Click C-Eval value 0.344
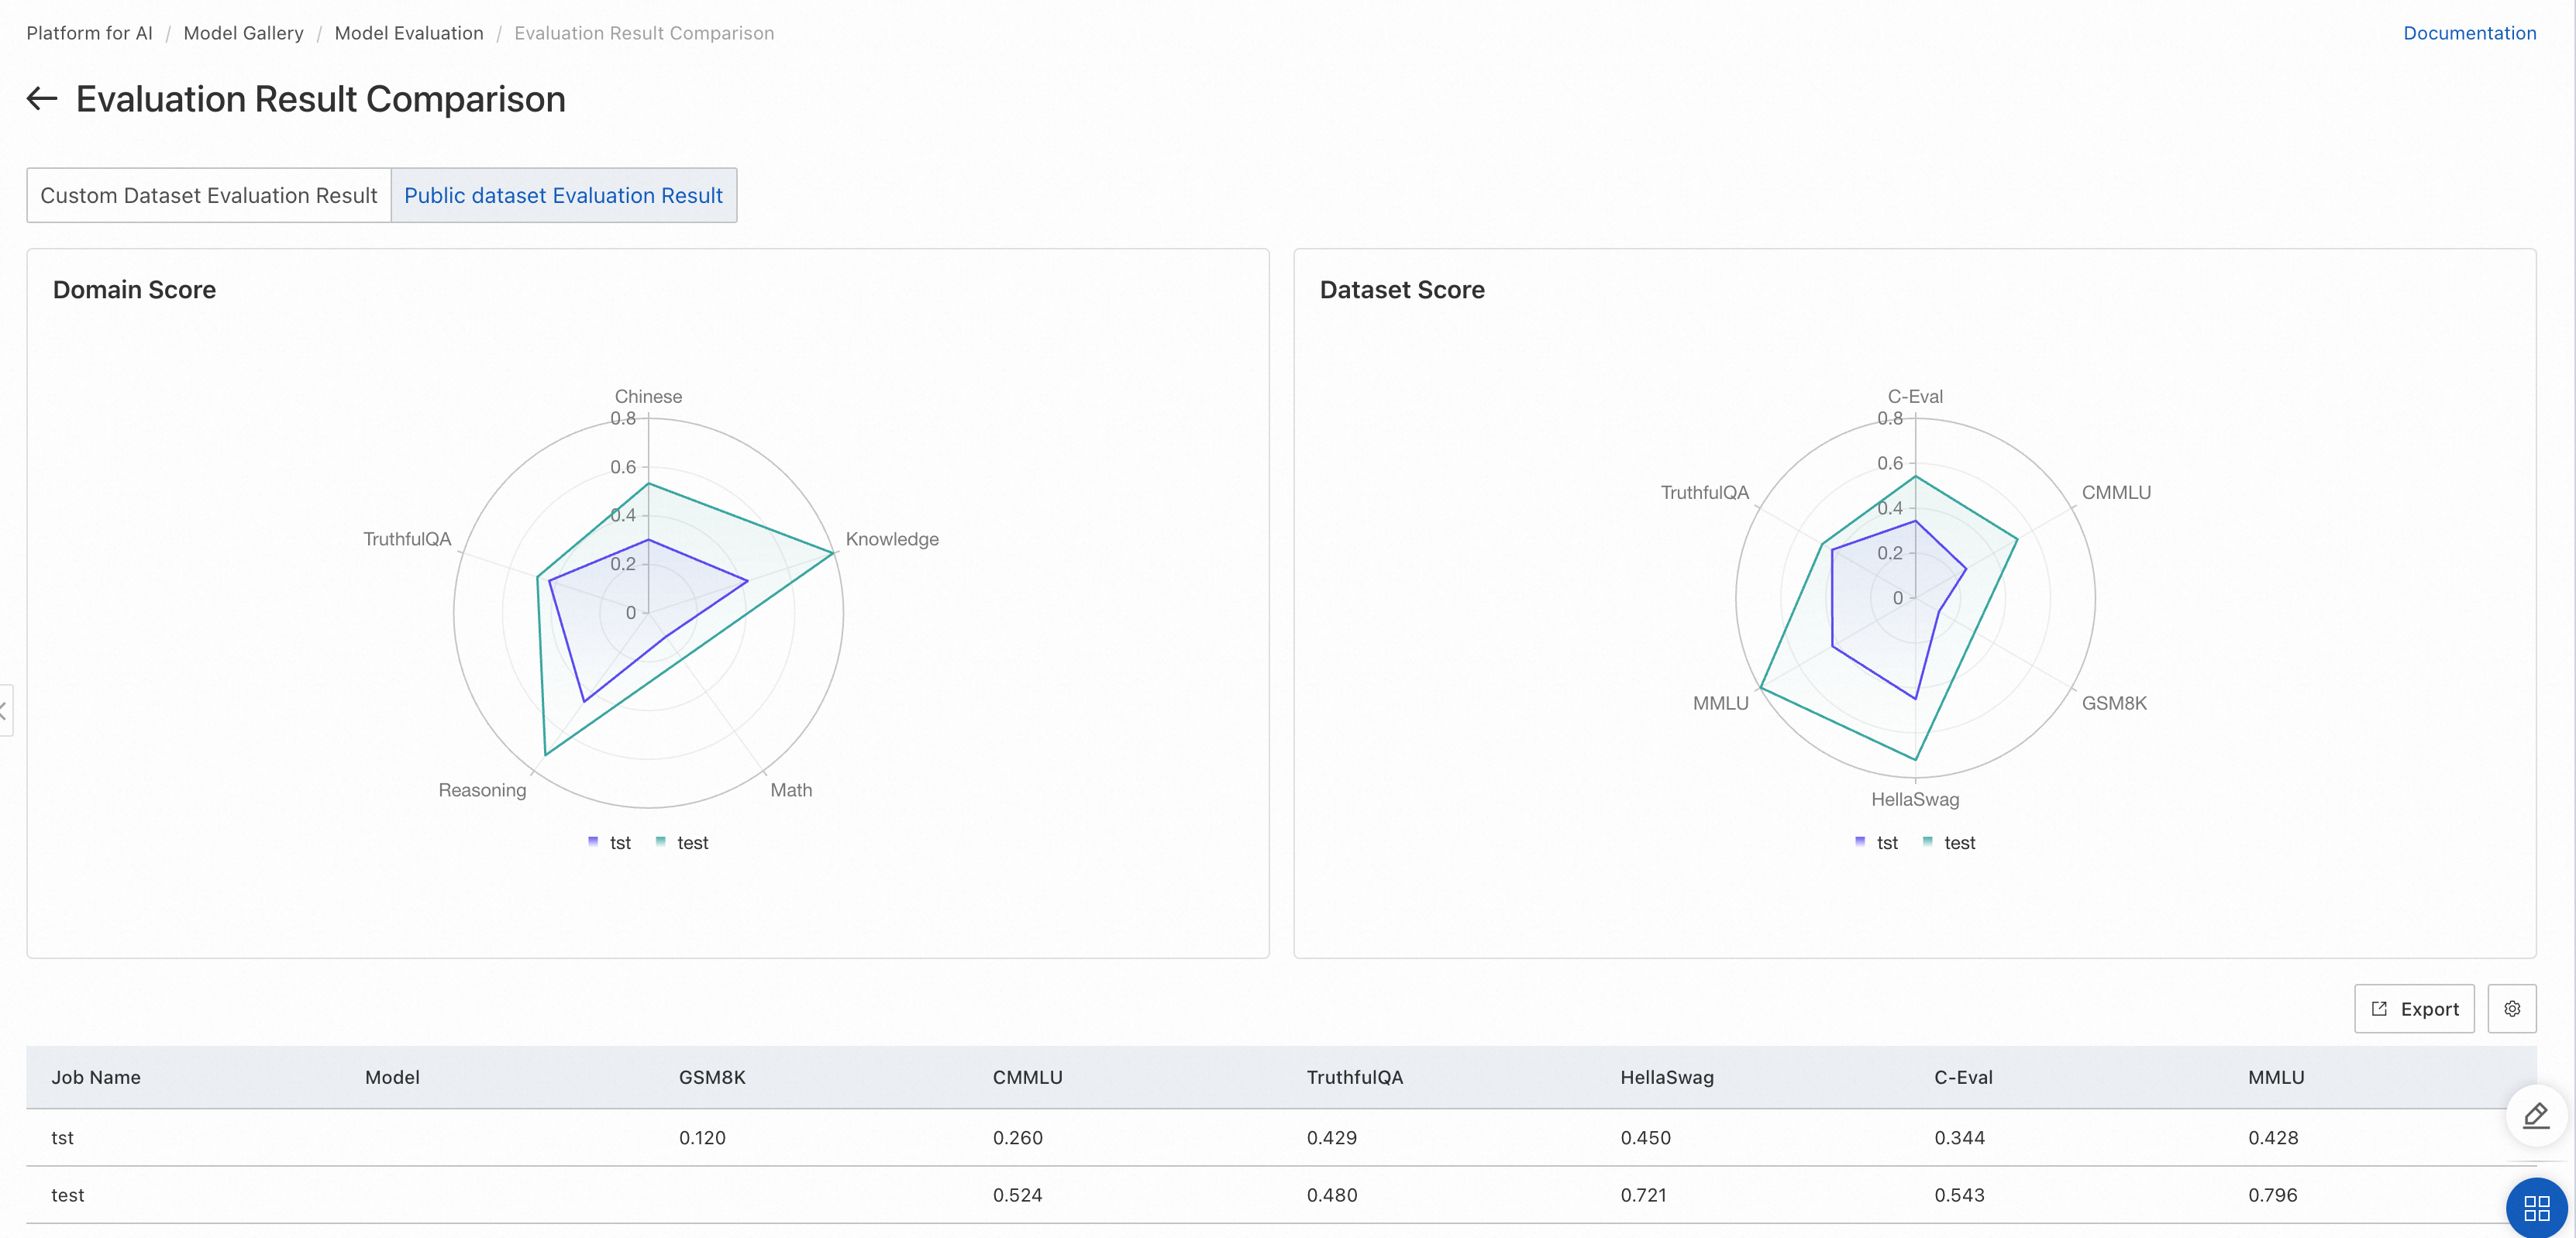 coord(1959,1138)
